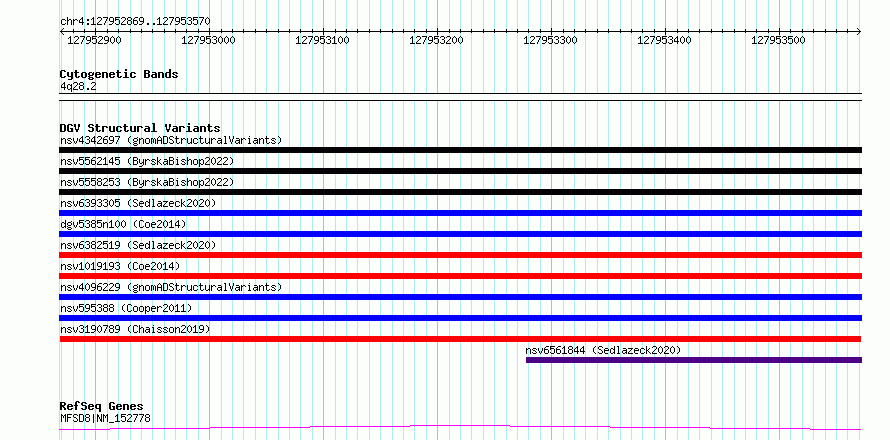Image resolution: width=890 pixels, height=440 pixels.
Task: Open variant nsv6382519 (Sedlazeck2020) label
Action: [138, 245]
